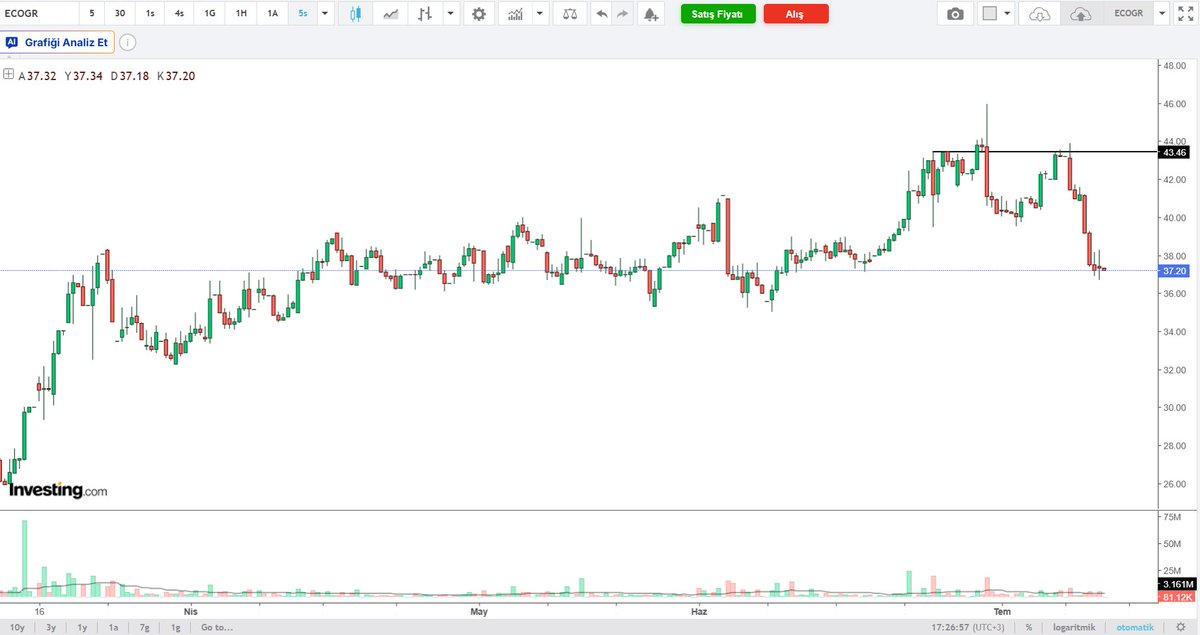Image resolution: width=1200 pixels, height=635 pixels.
Task: Take chart snapshot camera icon
Action: click(956, 14)
